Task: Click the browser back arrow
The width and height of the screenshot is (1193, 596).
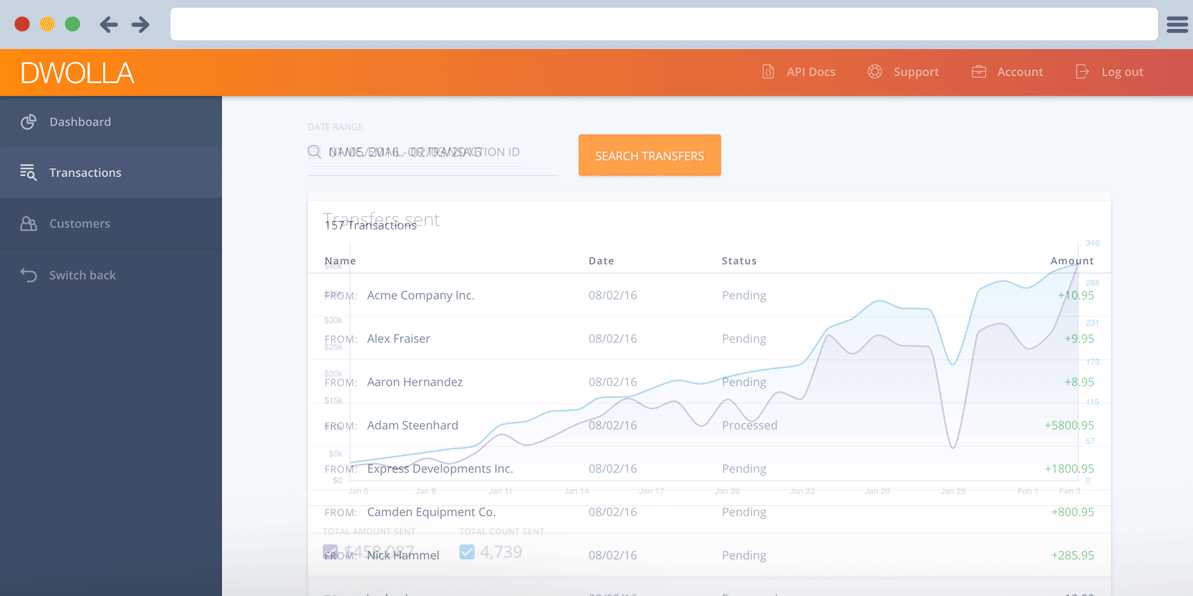Action: click(109, 24)
